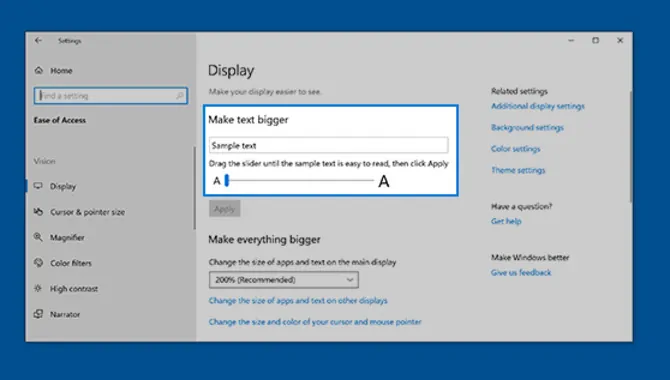Click the Apply button
670x380 pixels.
[224, 209]
